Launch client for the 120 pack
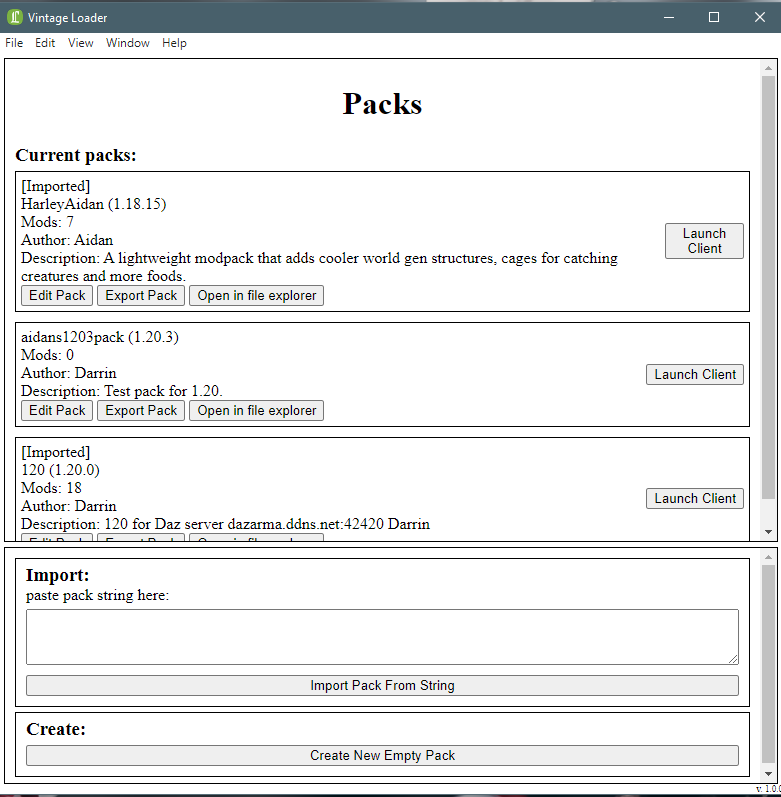Image resolution: width=781 pixels, height=797 pixels. tap(695, 499)
